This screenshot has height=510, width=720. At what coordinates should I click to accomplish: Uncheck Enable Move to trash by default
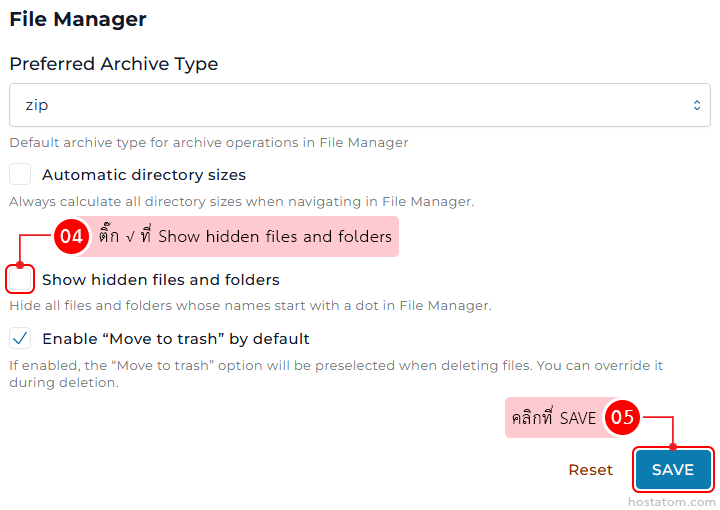click(20, 338)
